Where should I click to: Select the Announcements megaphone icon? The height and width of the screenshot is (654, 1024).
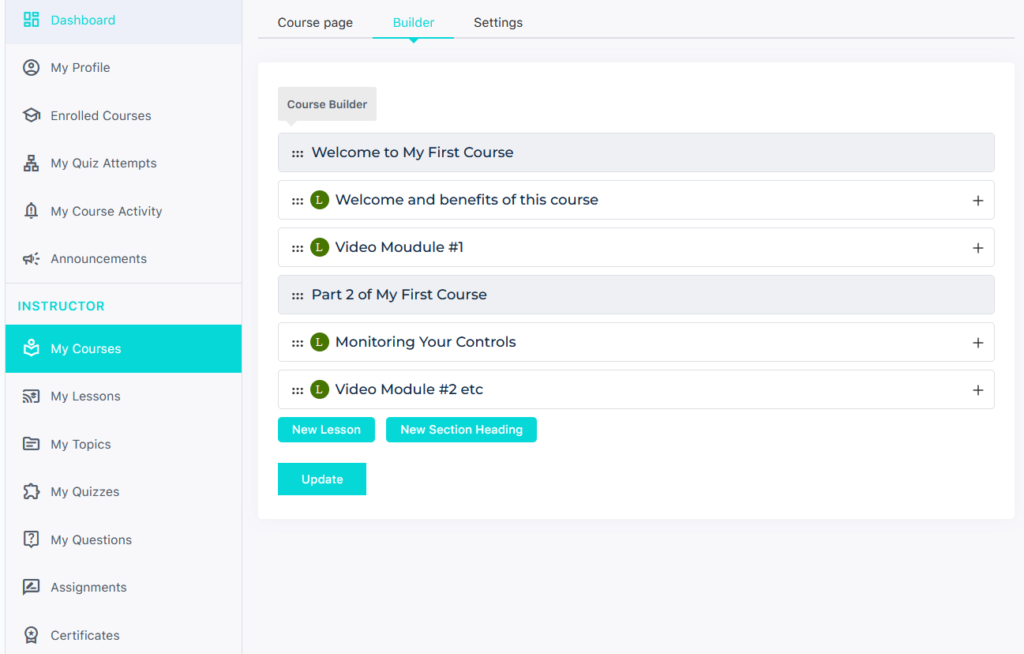pyautogui.click(x=30, y=258)
